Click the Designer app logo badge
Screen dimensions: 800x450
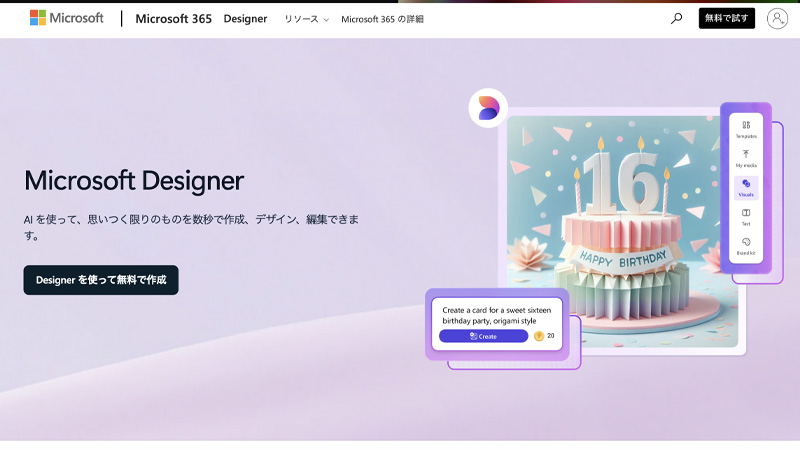[488, 108]
